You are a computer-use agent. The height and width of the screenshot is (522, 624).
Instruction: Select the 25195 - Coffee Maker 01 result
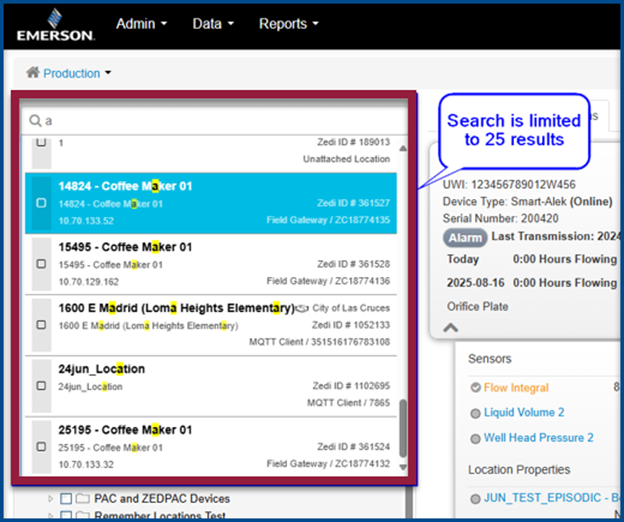tap(211, 446)
